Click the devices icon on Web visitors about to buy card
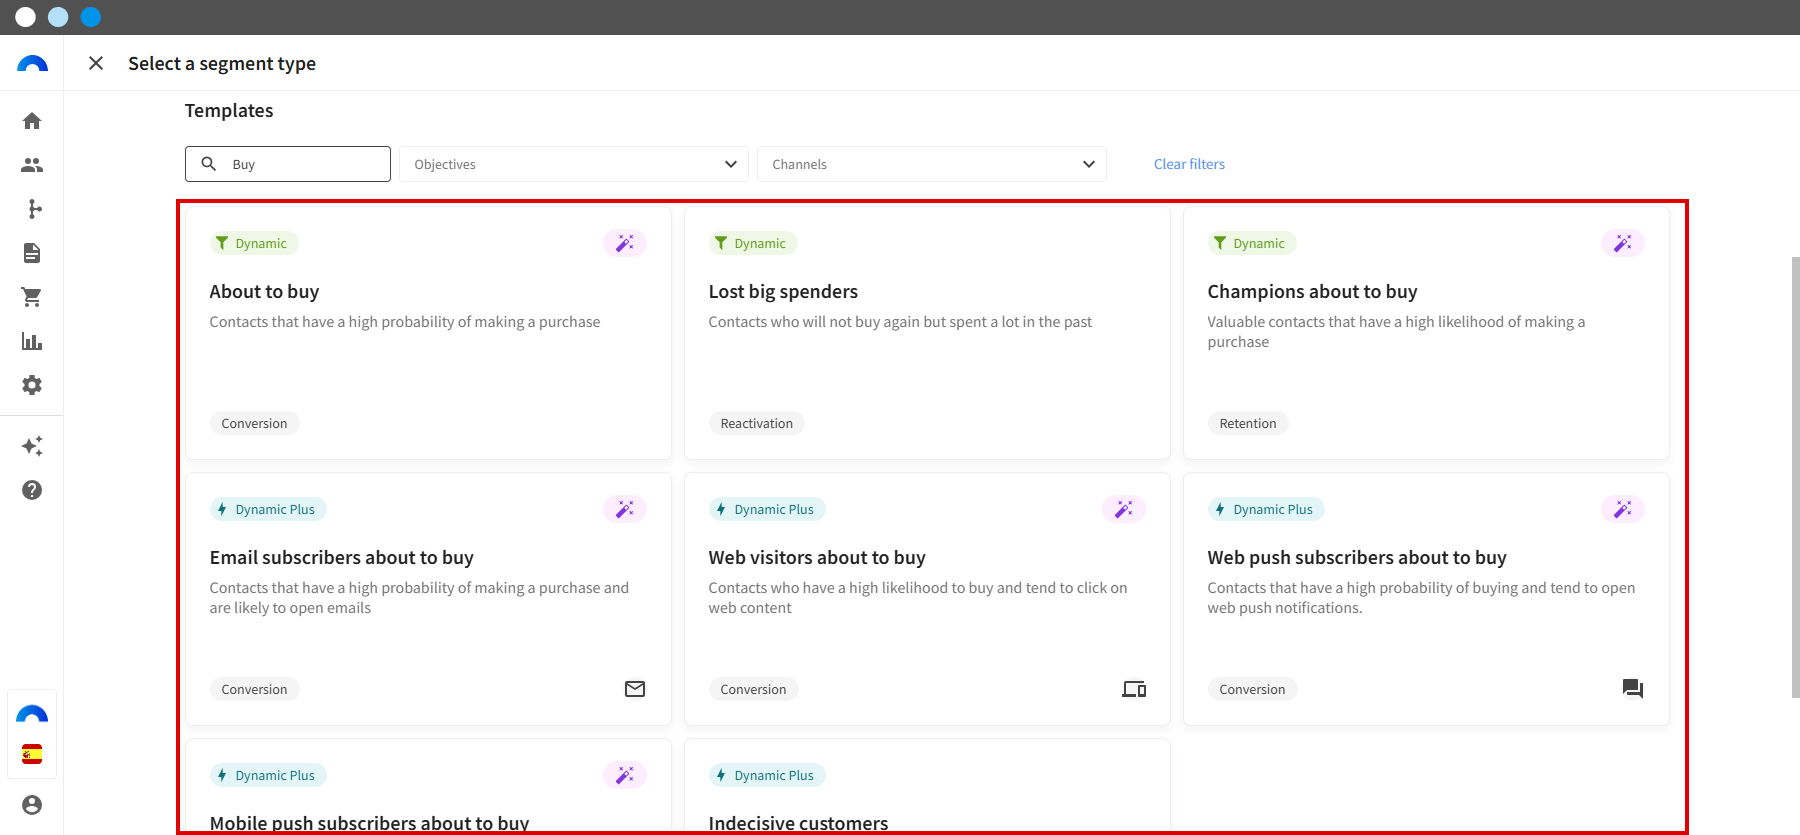1800x835 pixels. [1134, 689]
